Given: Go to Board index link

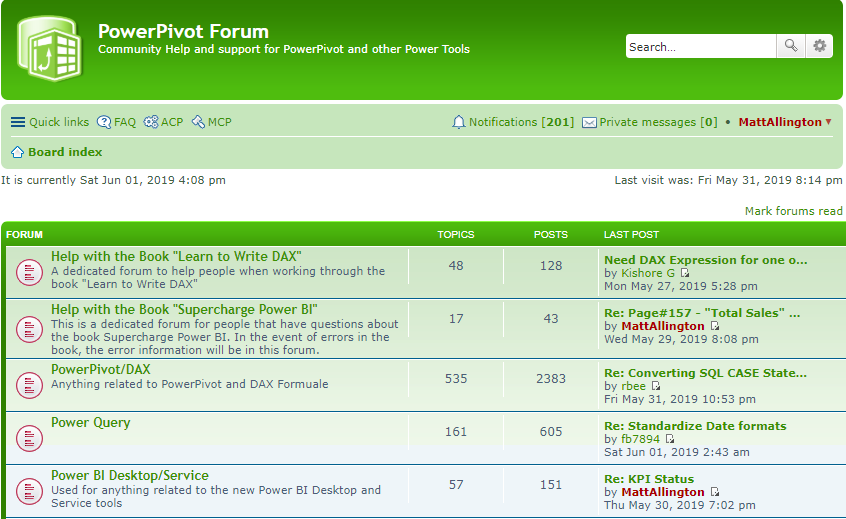Looking at the screenshot, I should (x=65, y=152).
